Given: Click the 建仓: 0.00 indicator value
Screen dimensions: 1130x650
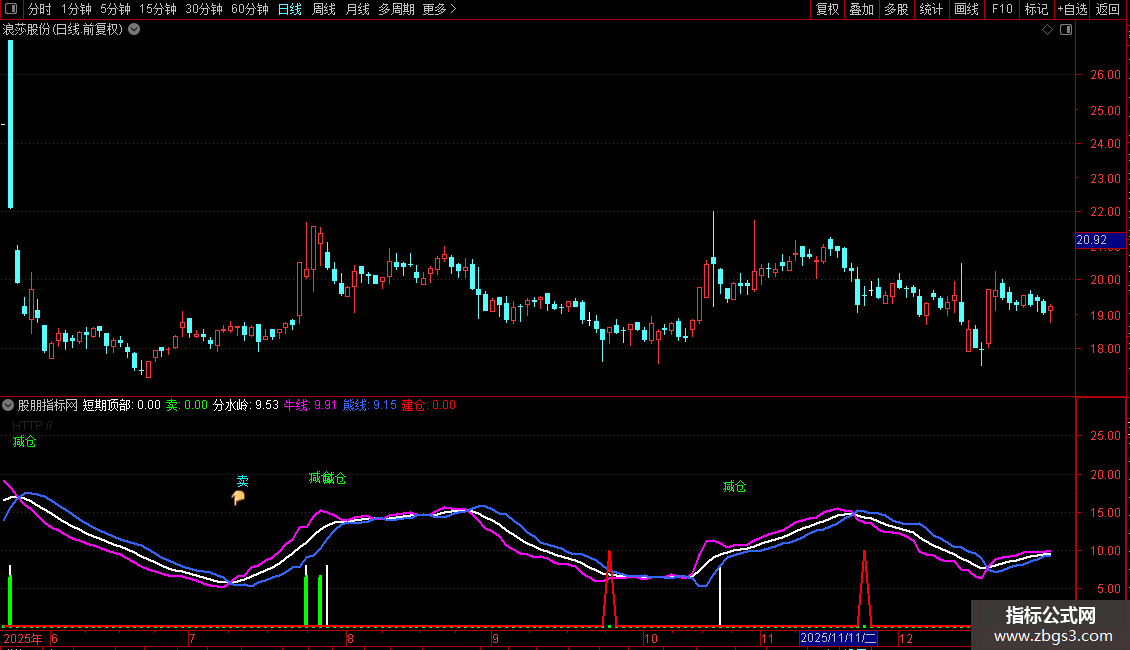Looking at the screenshot, I should [429, 405].
